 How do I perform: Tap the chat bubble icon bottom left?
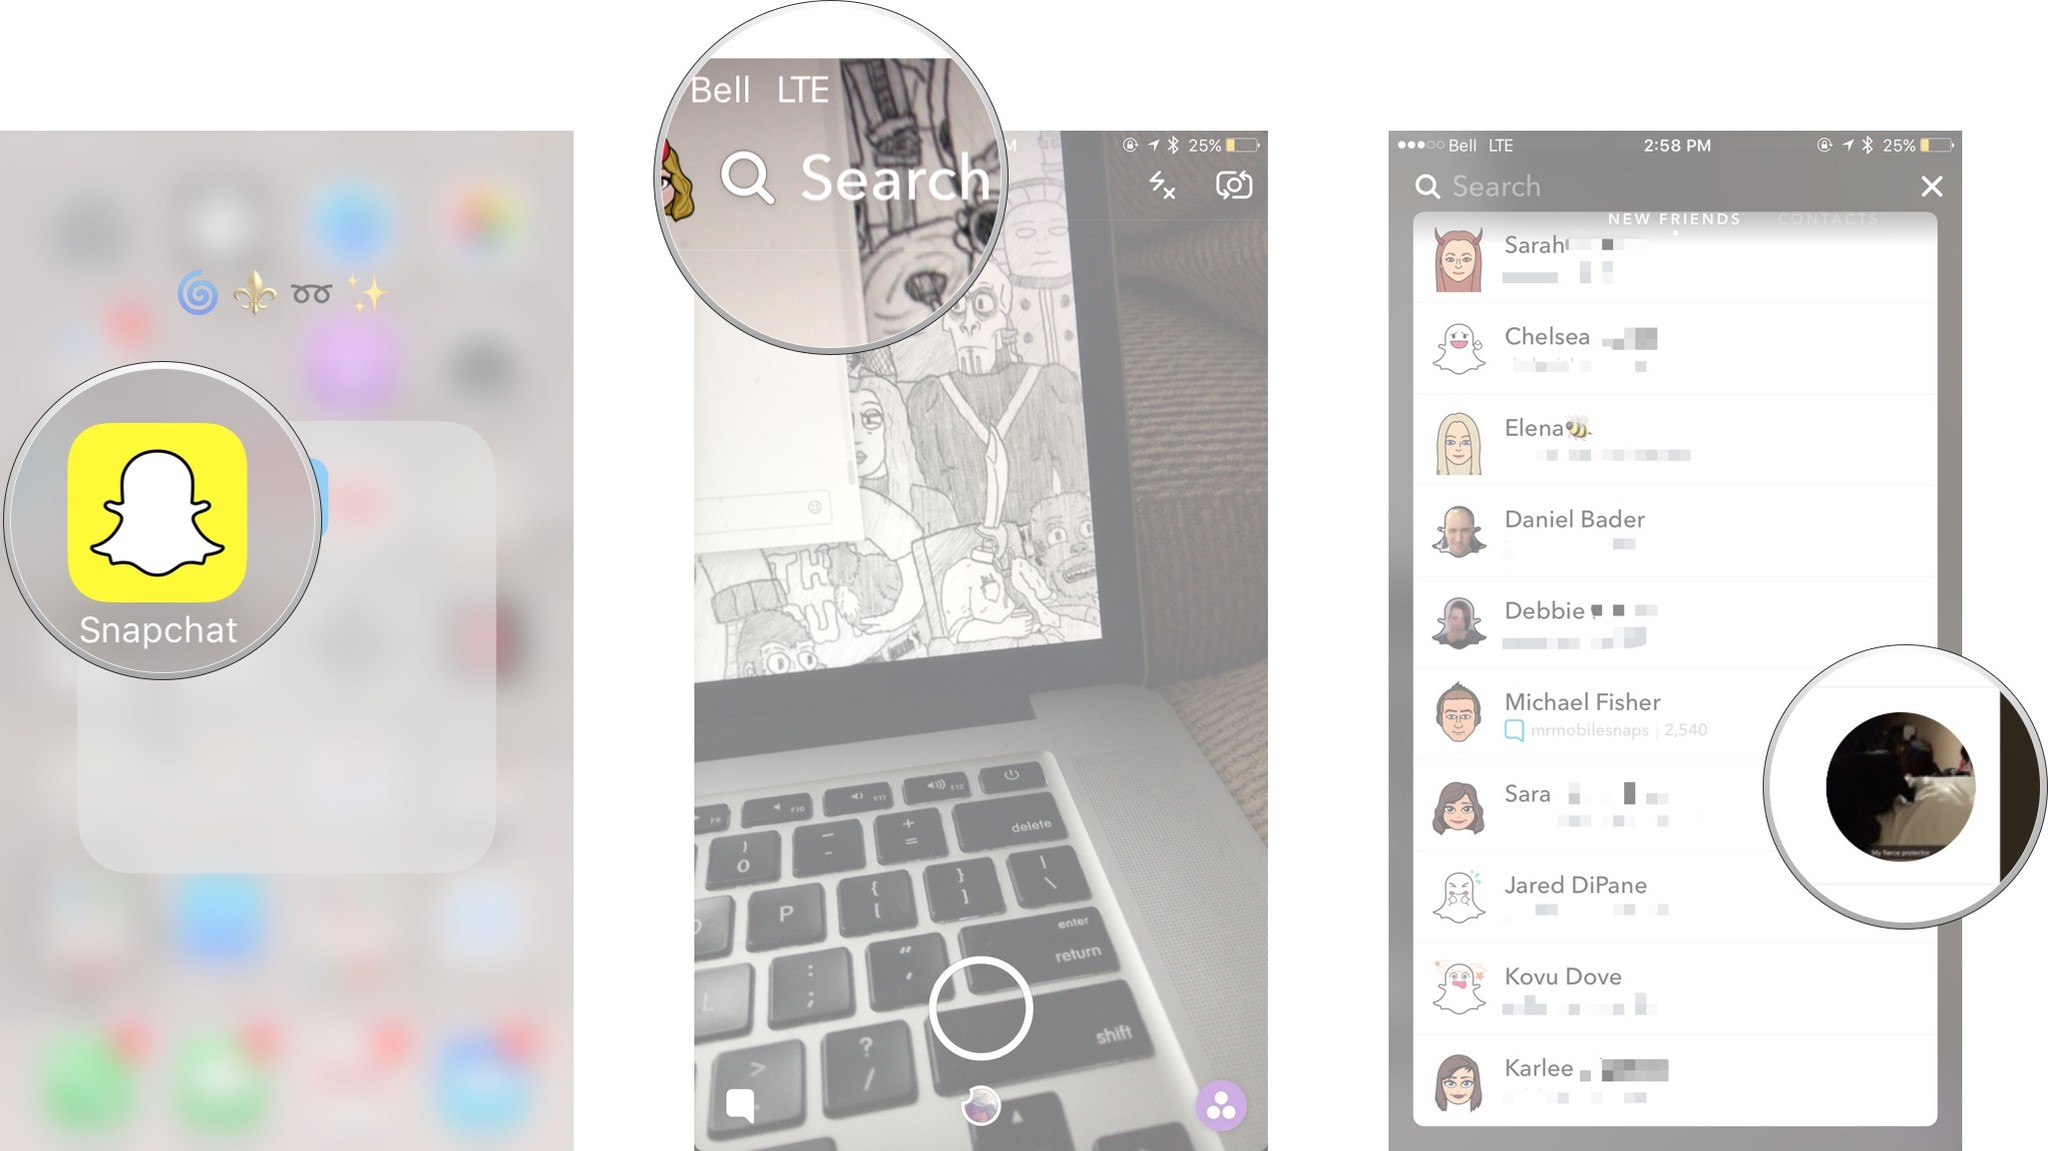click(740, 1105)
